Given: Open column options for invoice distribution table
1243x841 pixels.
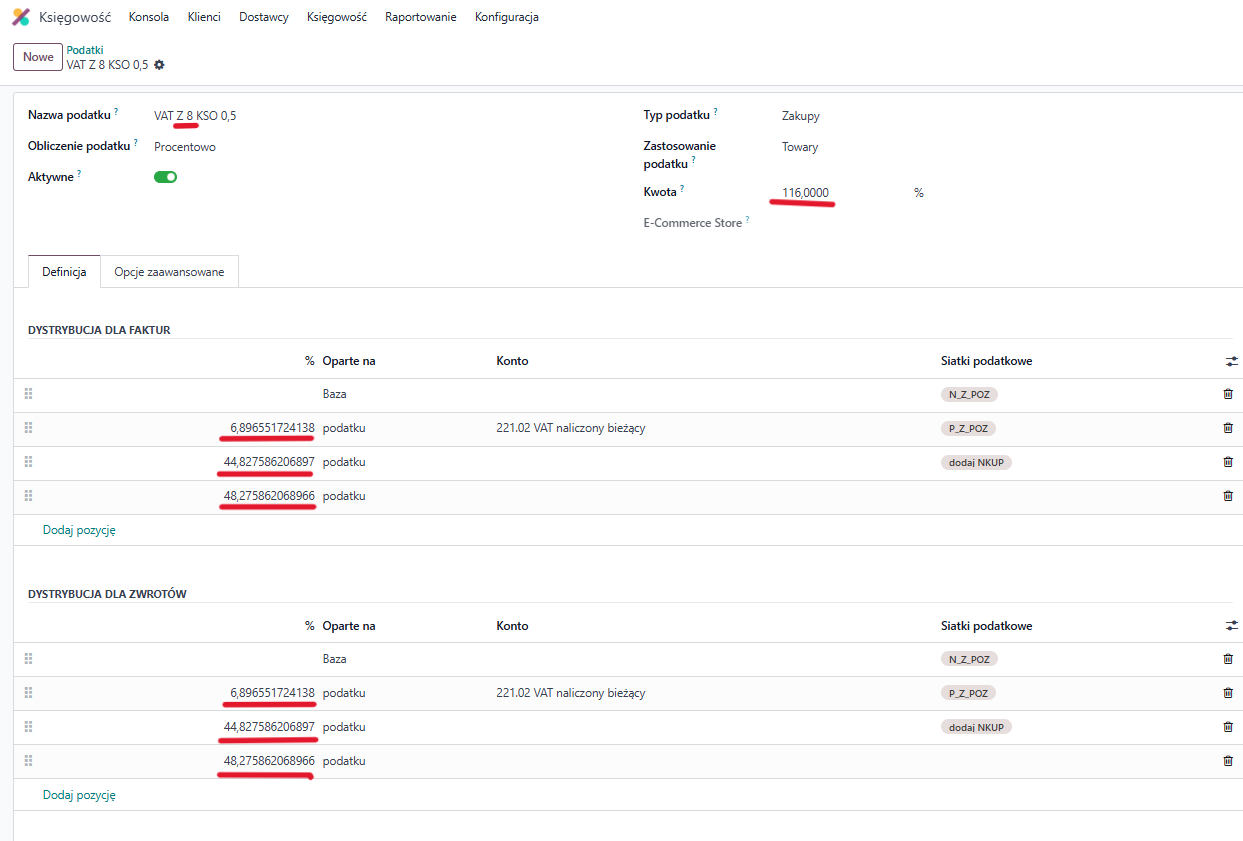Looking at the screenshot, I should point(1231,361).
